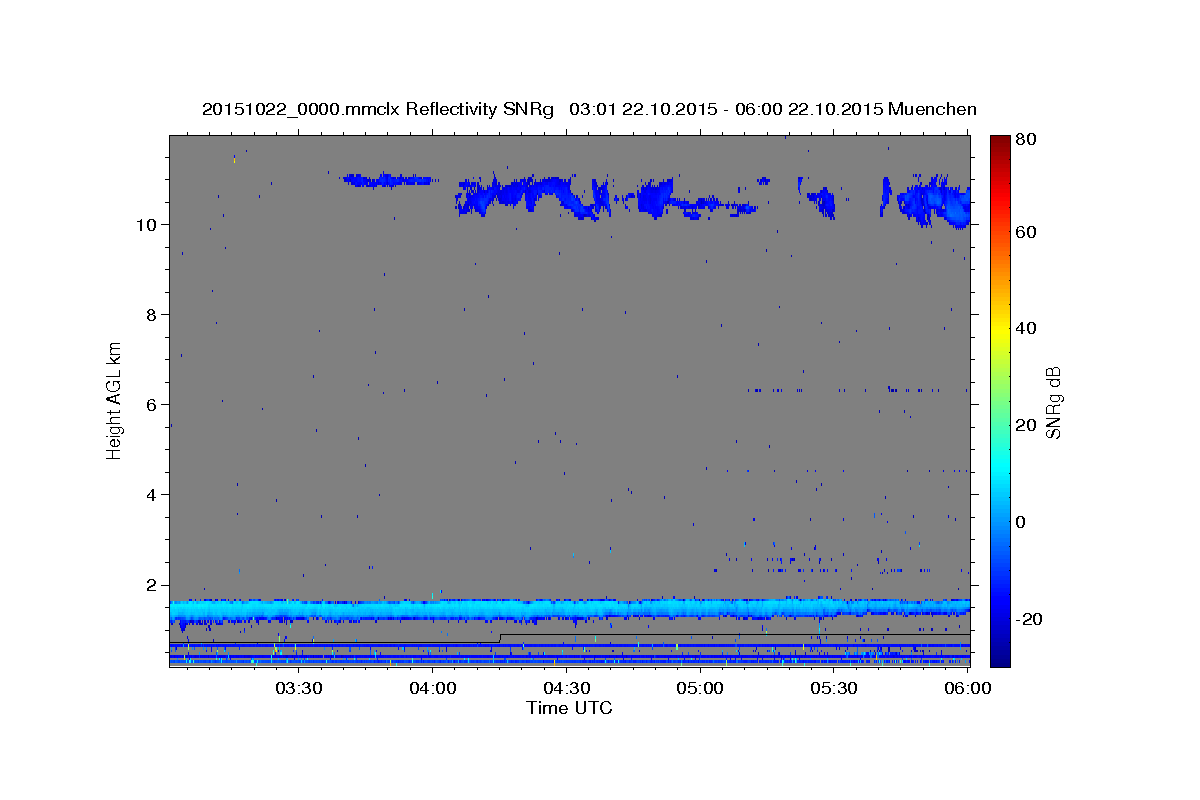Click the 03:30 time tick label
Image resolution: width=1200 pixels, height=800 pixels.
coord(299,688)
